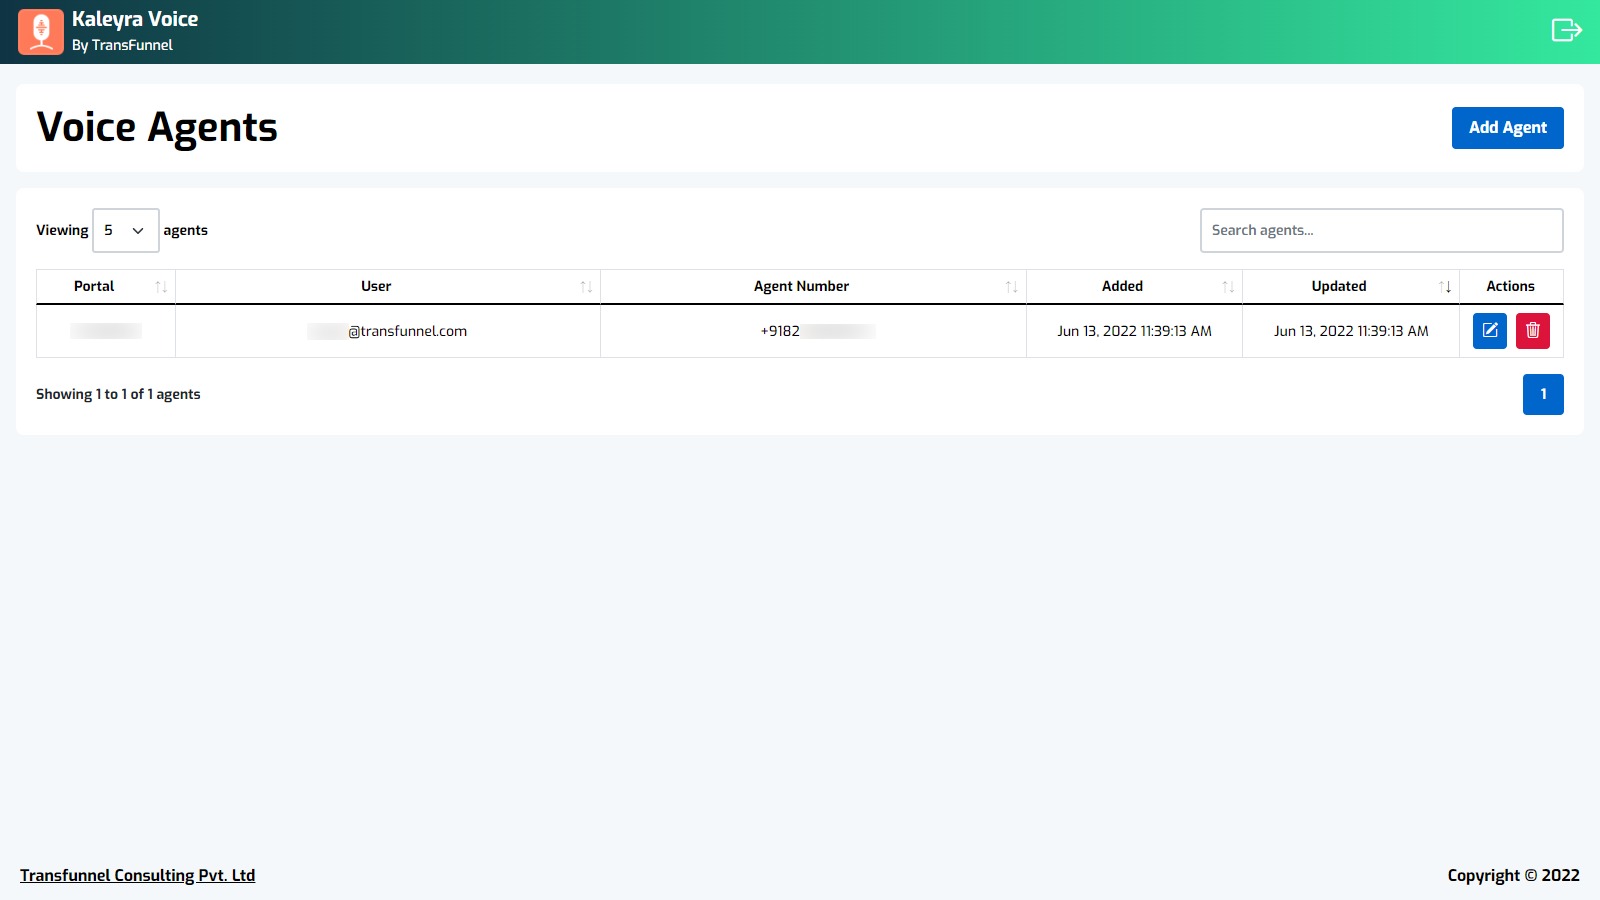Sort by Agent Number column arrows
Viewport: 1600px width, 900px height.
click(1011, 287)
